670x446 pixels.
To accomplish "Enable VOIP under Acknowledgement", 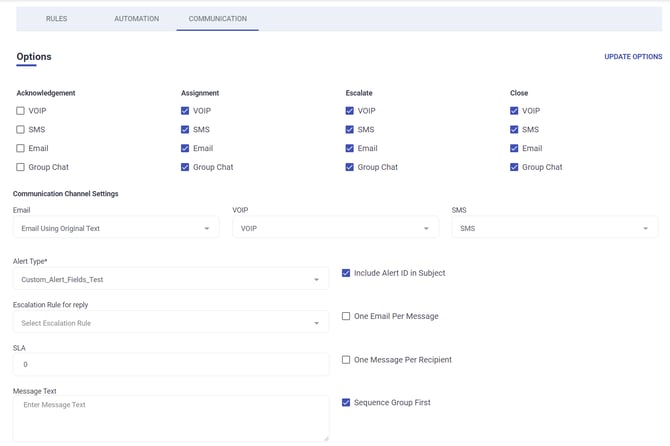I will click(21, 111).
